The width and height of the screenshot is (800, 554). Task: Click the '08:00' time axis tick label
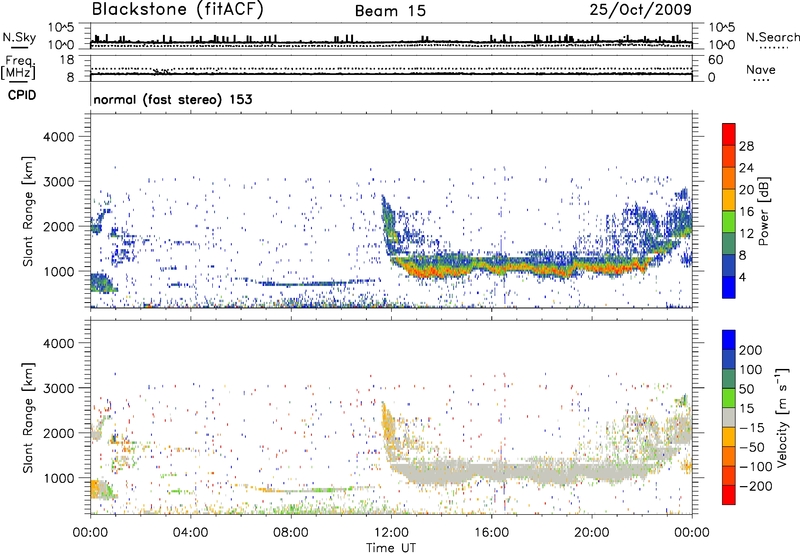291,533
